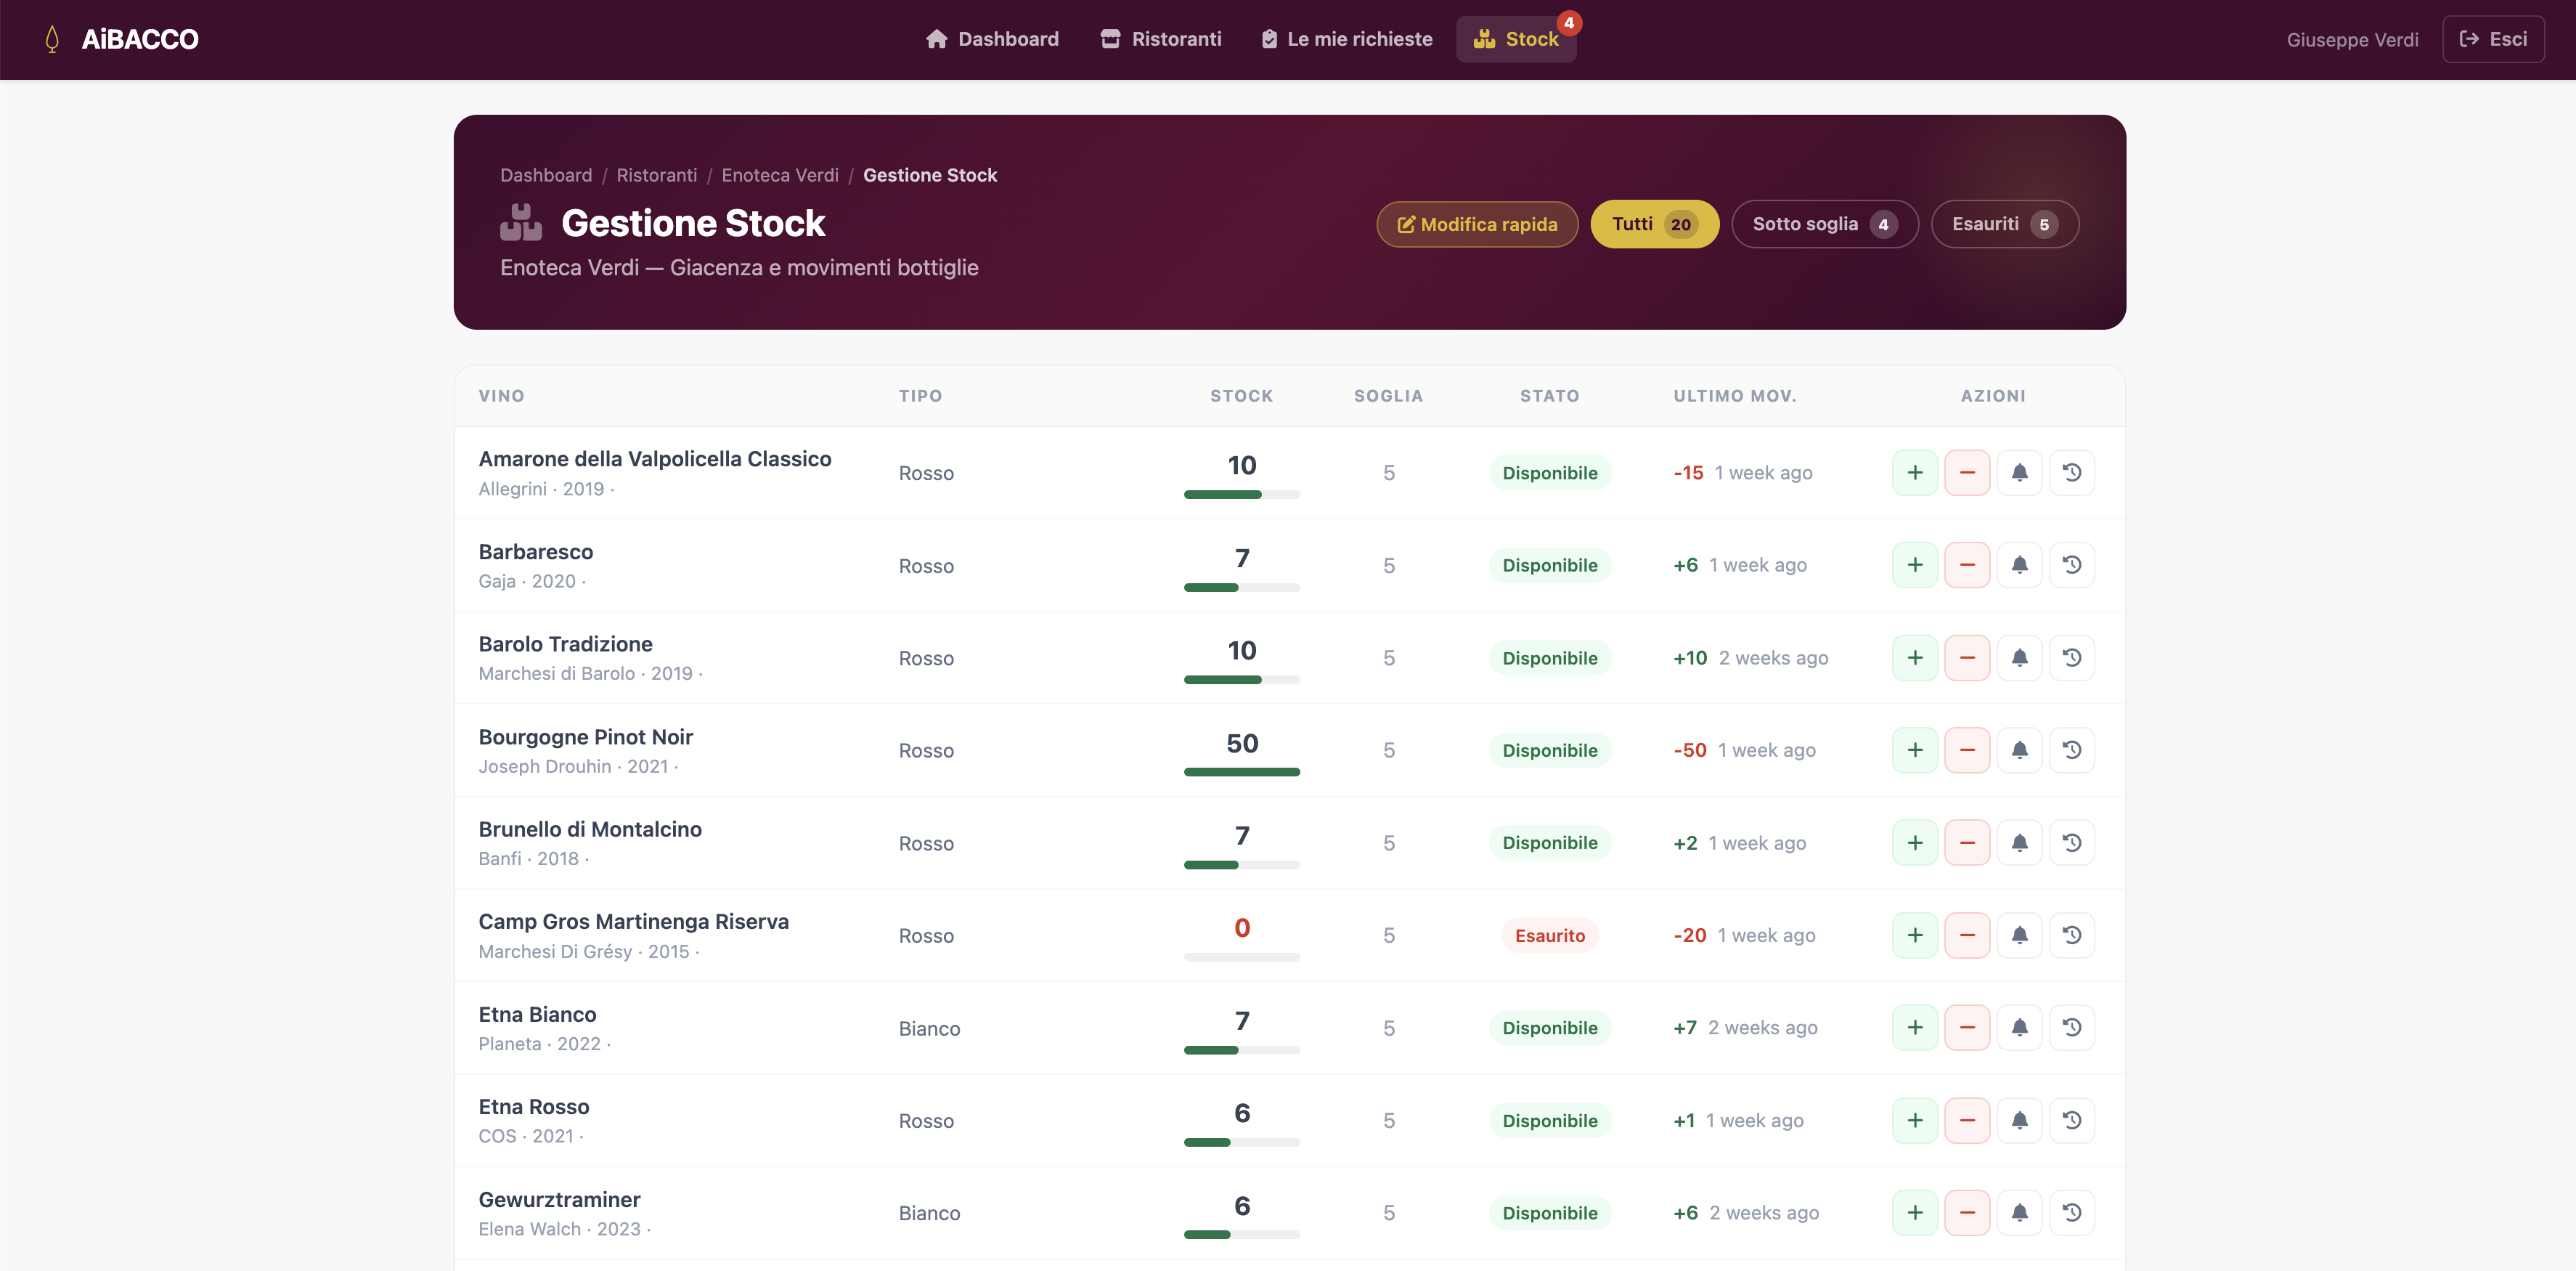Screen dimensions: 2576x1271
Task: Decrease stock in the Barbaresco row
Action: 1967,565
